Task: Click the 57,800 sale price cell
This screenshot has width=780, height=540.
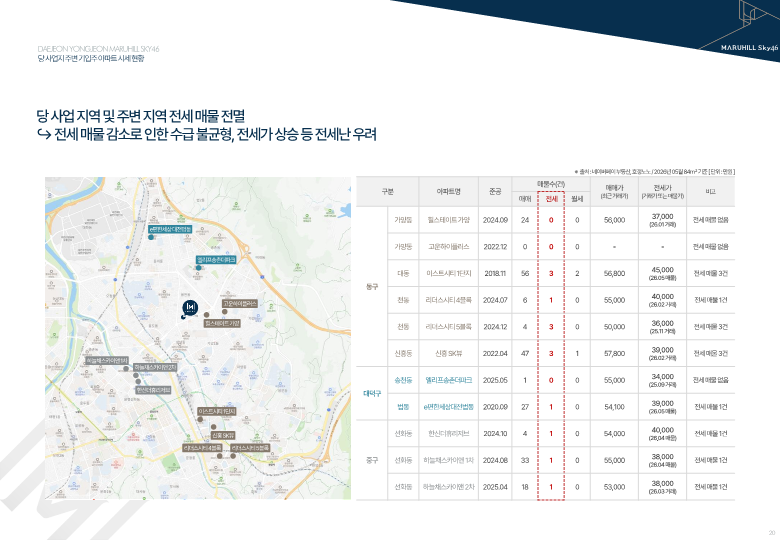Action: pos(614,354)
